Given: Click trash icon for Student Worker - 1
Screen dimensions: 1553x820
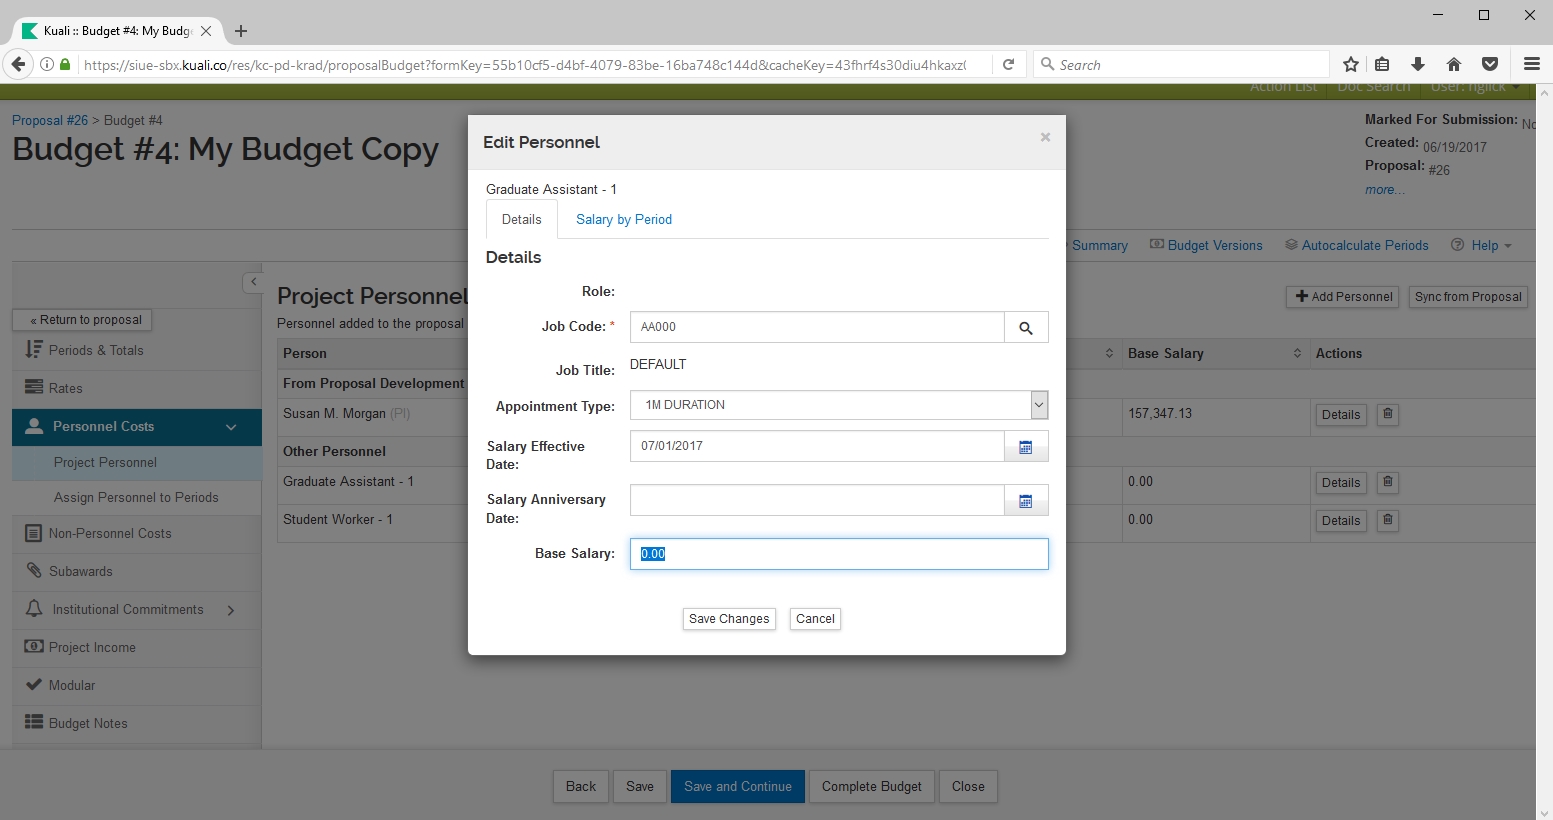Looking at the screenshot, I should coord(1387,520).
